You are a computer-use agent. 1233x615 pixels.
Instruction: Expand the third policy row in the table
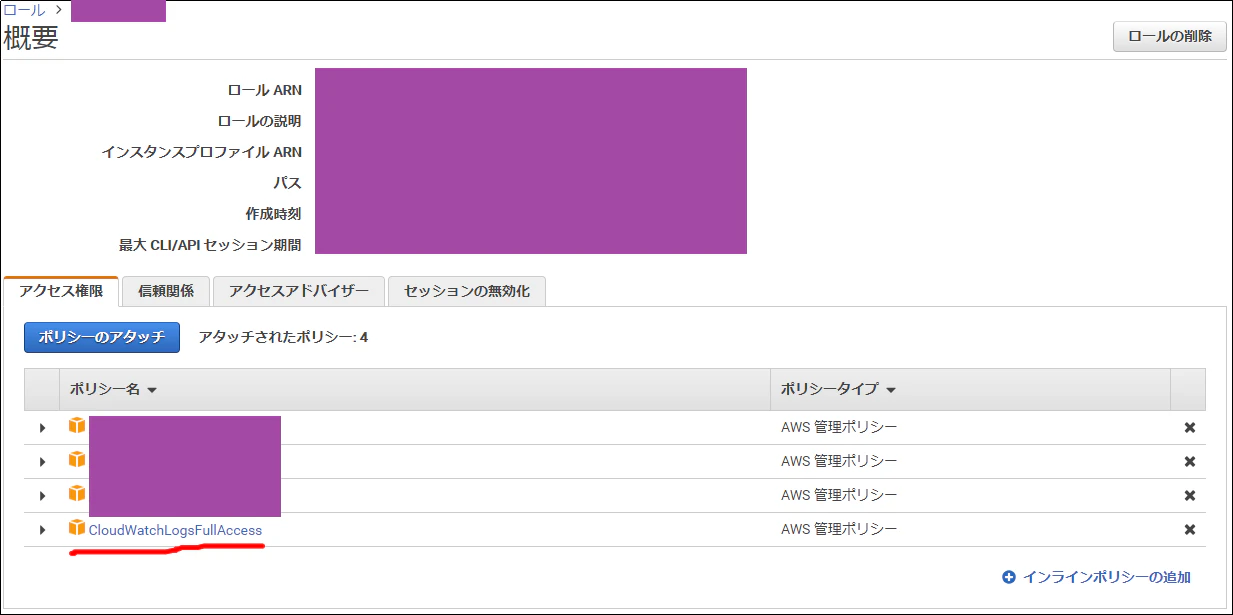tap(42, 496)
